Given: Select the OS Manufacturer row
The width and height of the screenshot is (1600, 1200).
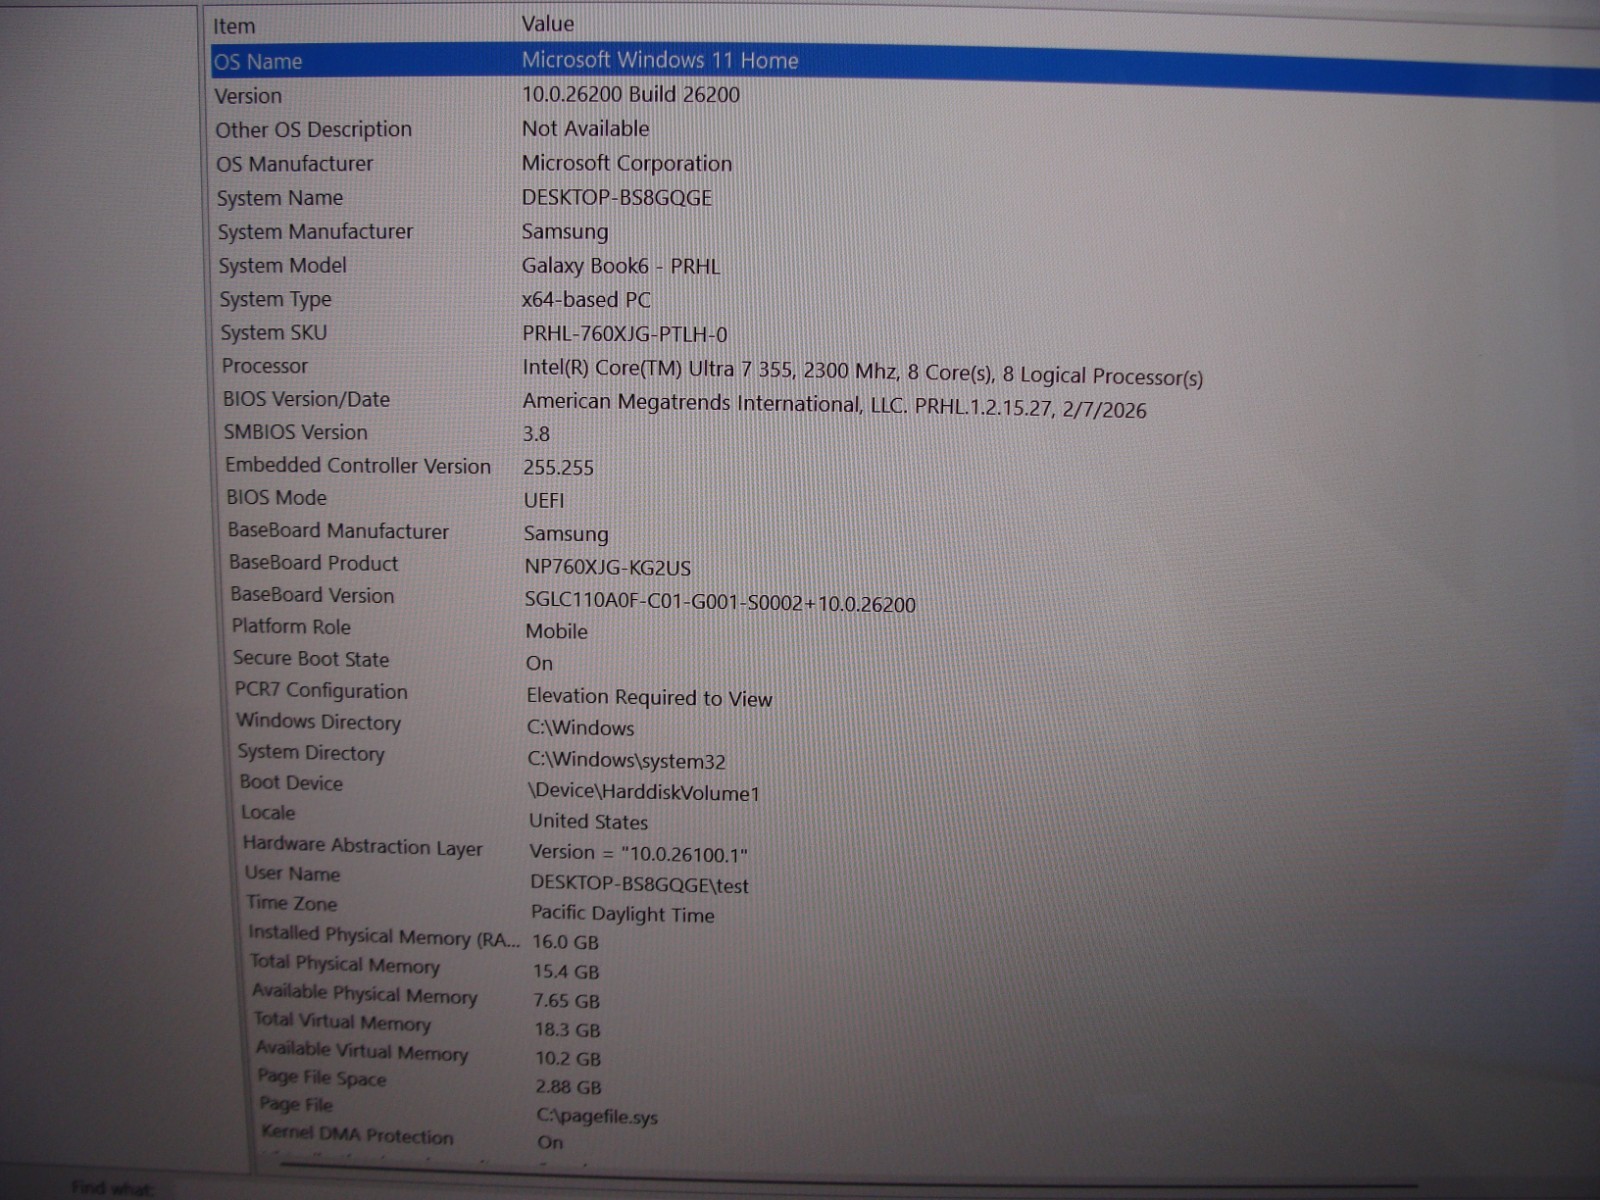Looking at the screenshot, I should tap(295, 164).
